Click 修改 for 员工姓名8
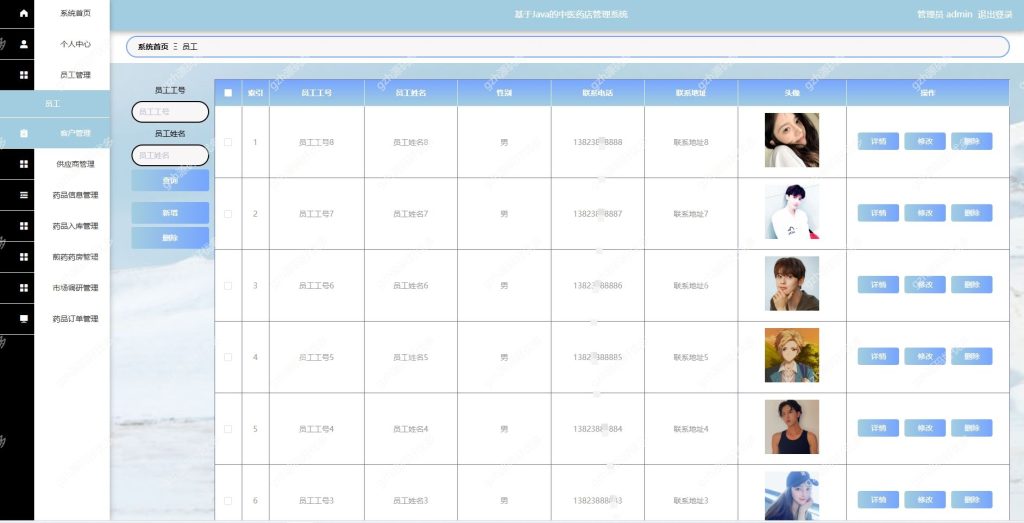The width and height of the screenshot is (1024, 523). 925,141
